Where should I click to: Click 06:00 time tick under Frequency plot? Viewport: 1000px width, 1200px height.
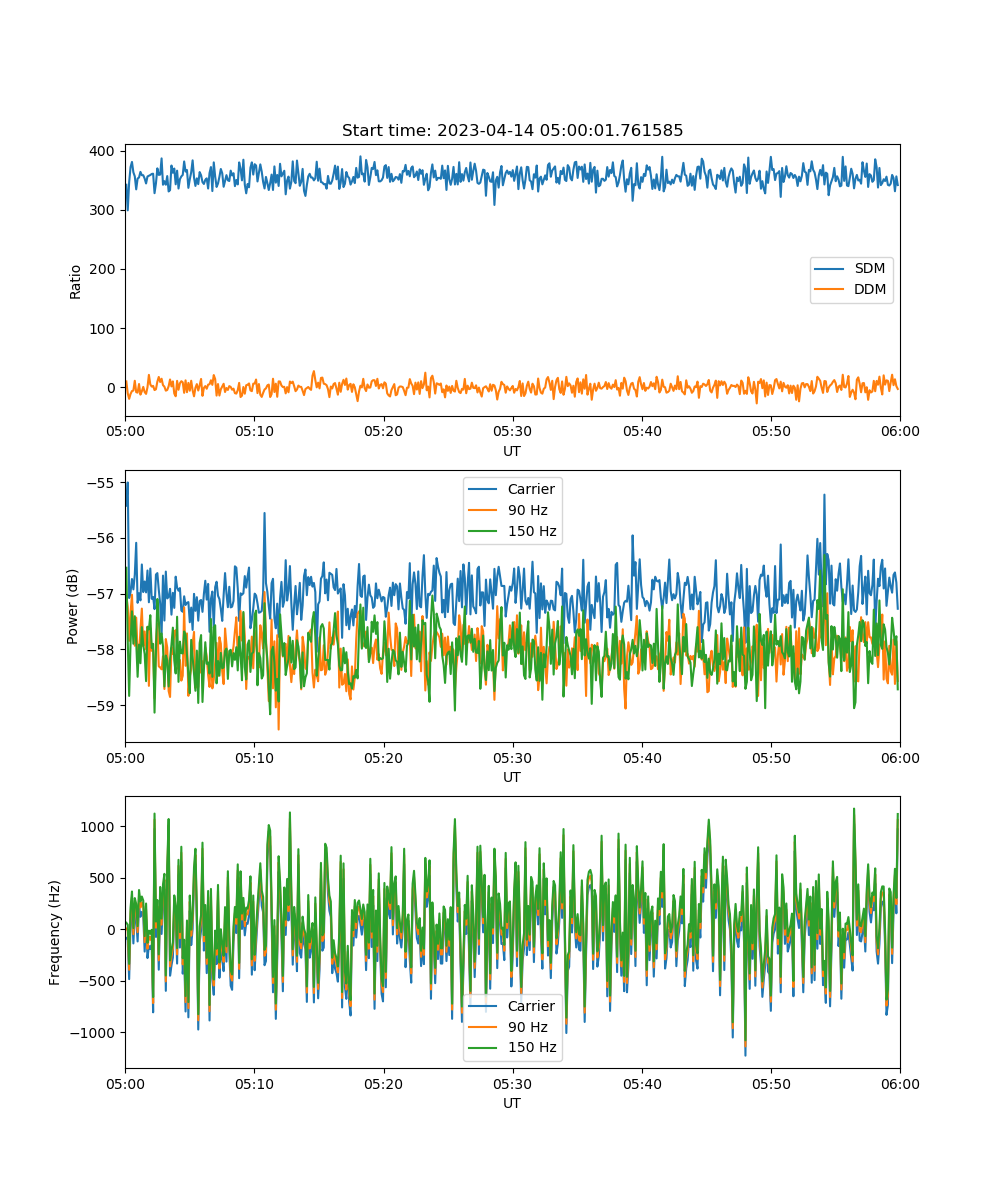[900, 1083]
